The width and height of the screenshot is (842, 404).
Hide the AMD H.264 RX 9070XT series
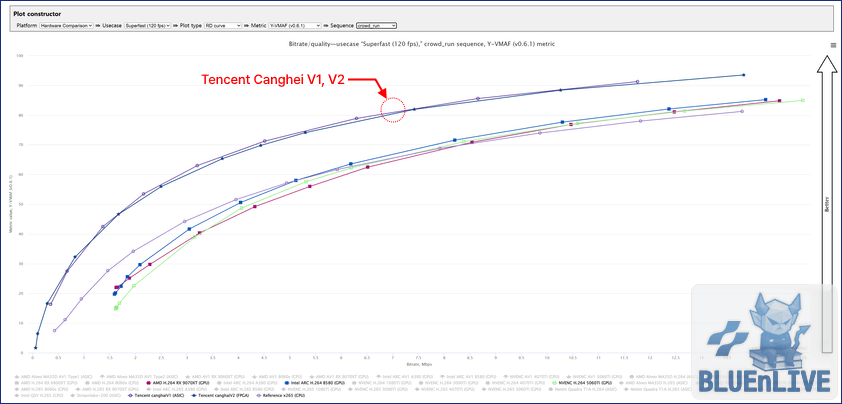(178, 383)
